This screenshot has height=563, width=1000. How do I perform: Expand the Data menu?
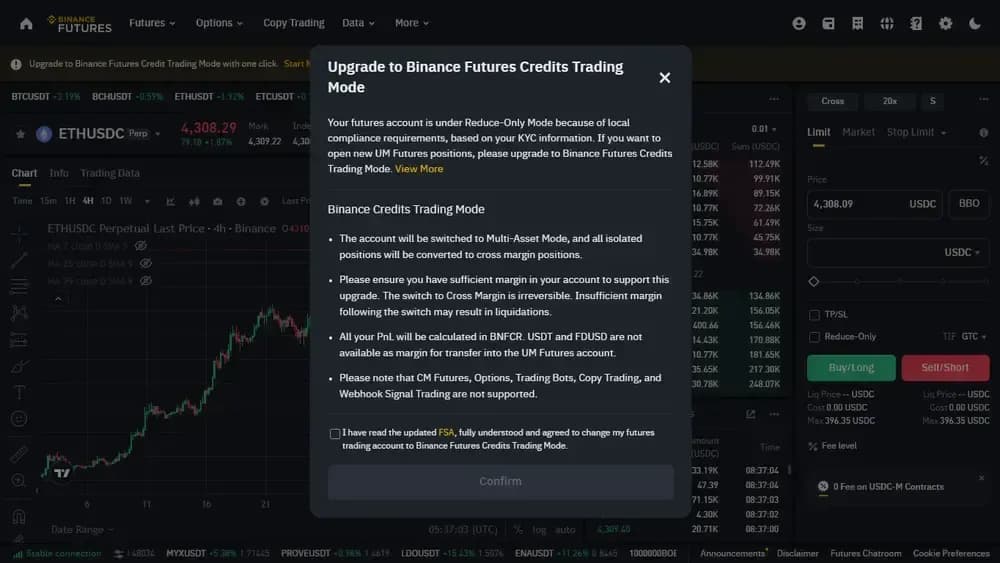pyautogui.click(x=358, y=23)
